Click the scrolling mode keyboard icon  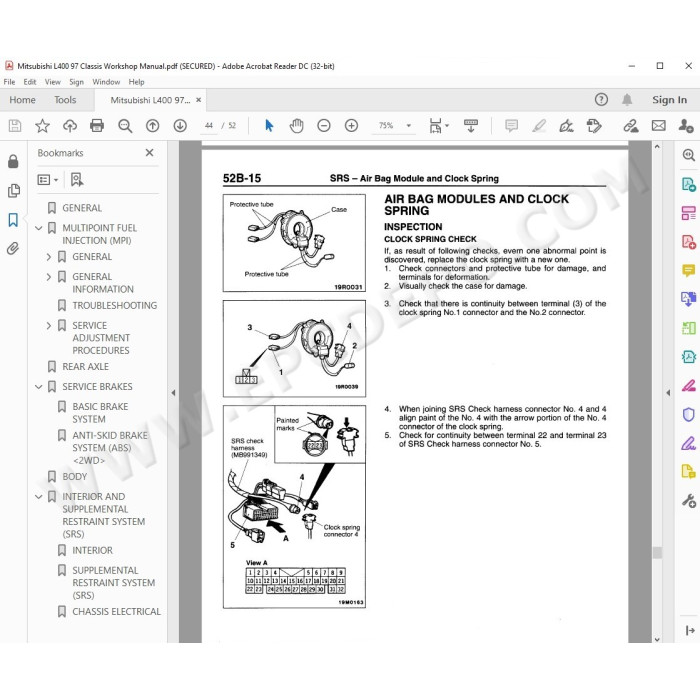(471, 126)
